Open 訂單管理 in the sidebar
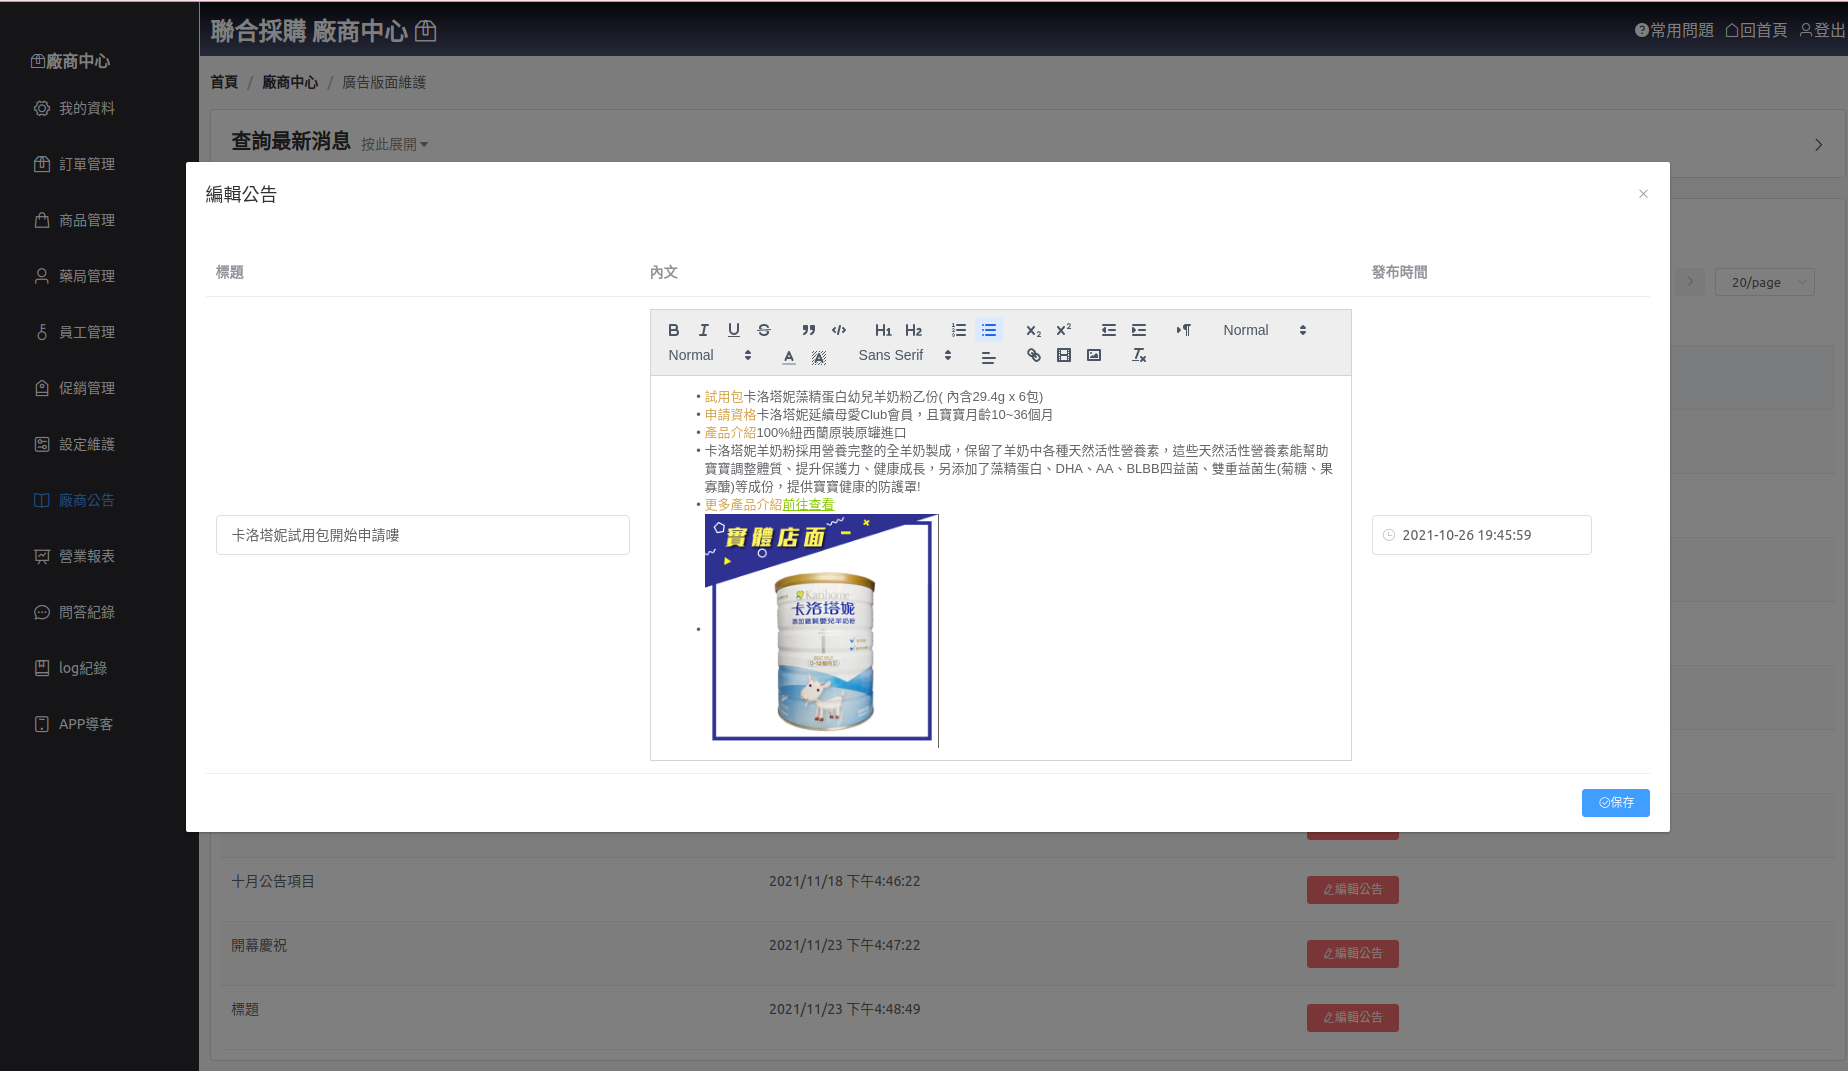 (x=87, y=164)
